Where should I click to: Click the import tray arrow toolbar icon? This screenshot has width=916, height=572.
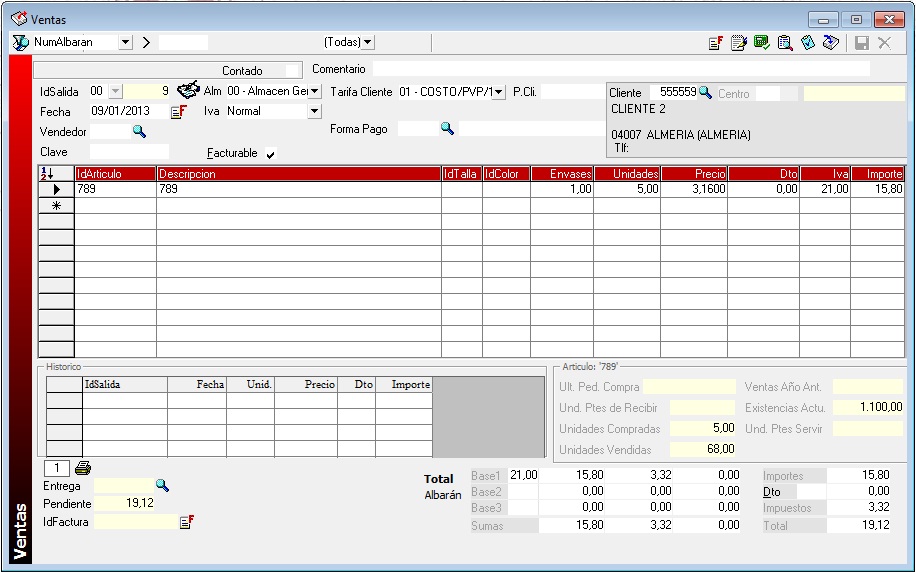click(x=831, y=43)
